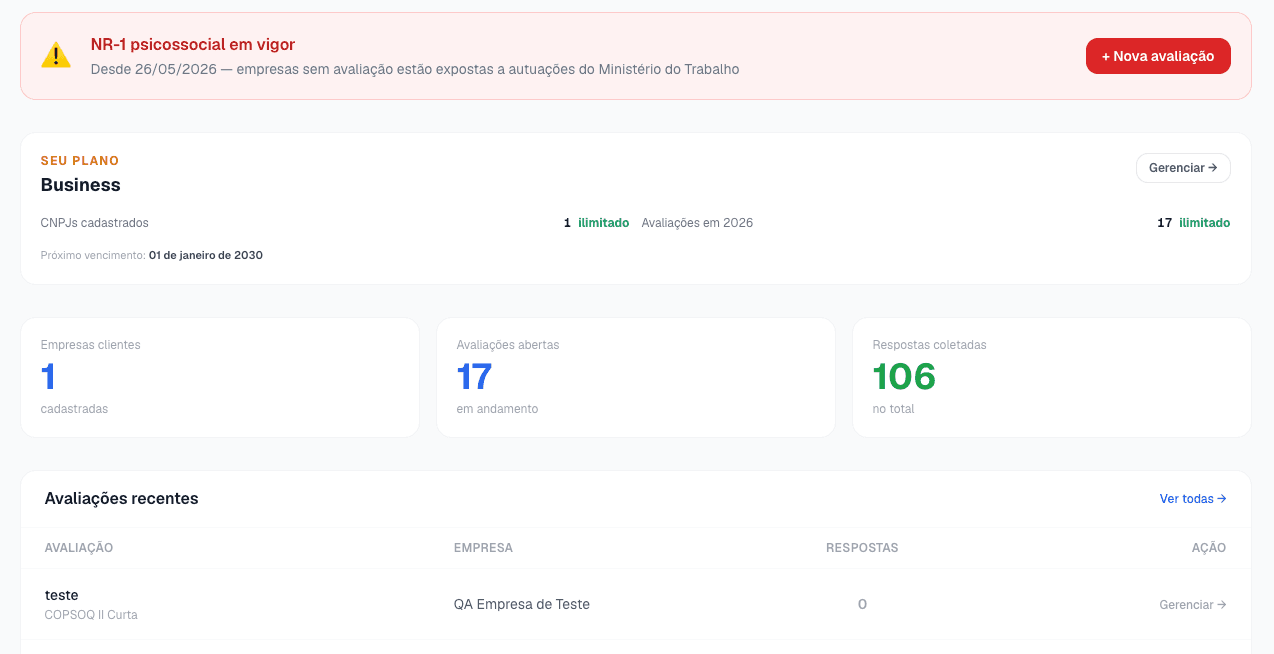Click 'CNPJs cadastrados' label
The height and width of the screenshot is (654, 1274).
[x=95, y=223]
